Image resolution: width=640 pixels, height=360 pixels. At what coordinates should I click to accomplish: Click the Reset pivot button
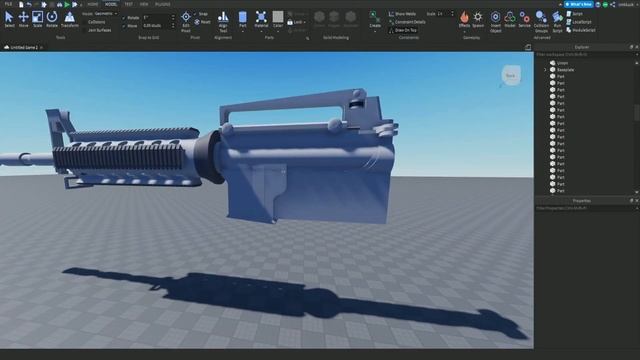click(x=202, y=22)
